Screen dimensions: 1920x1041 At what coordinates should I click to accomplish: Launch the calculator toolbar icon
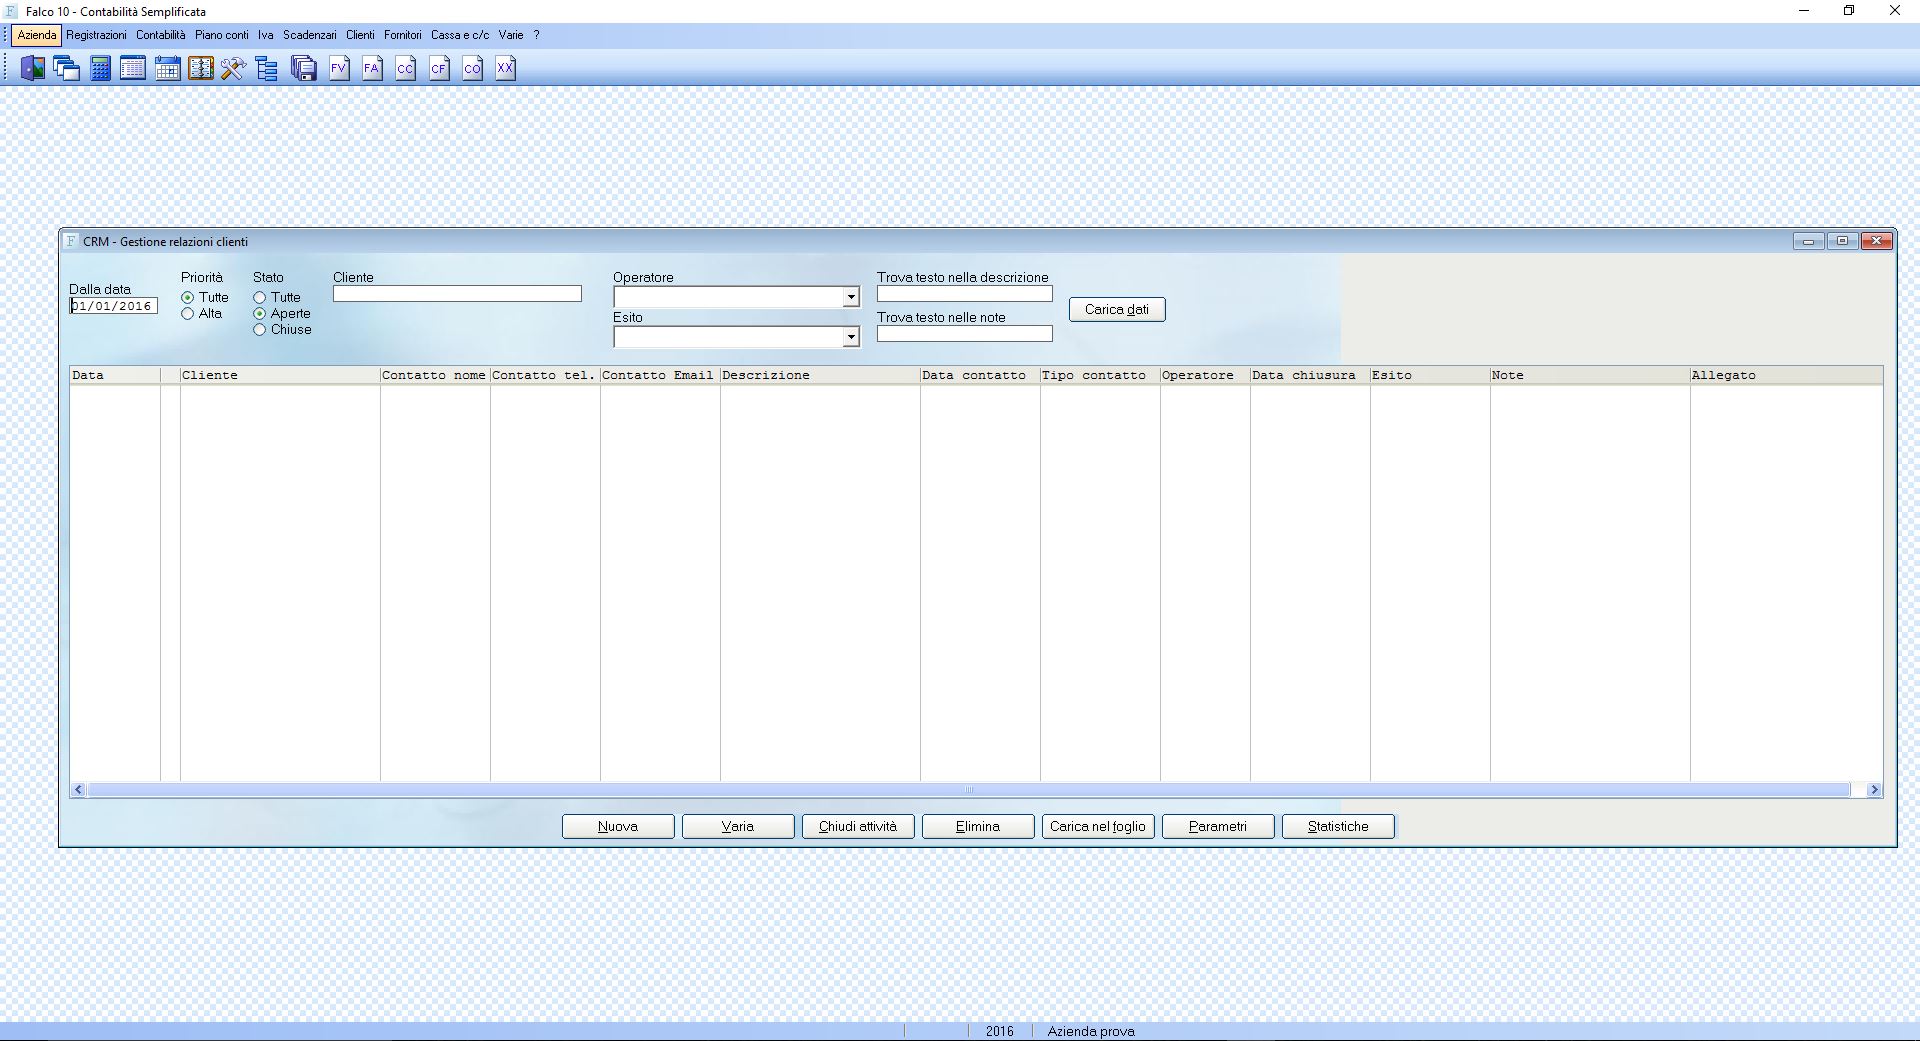point(100,68)
